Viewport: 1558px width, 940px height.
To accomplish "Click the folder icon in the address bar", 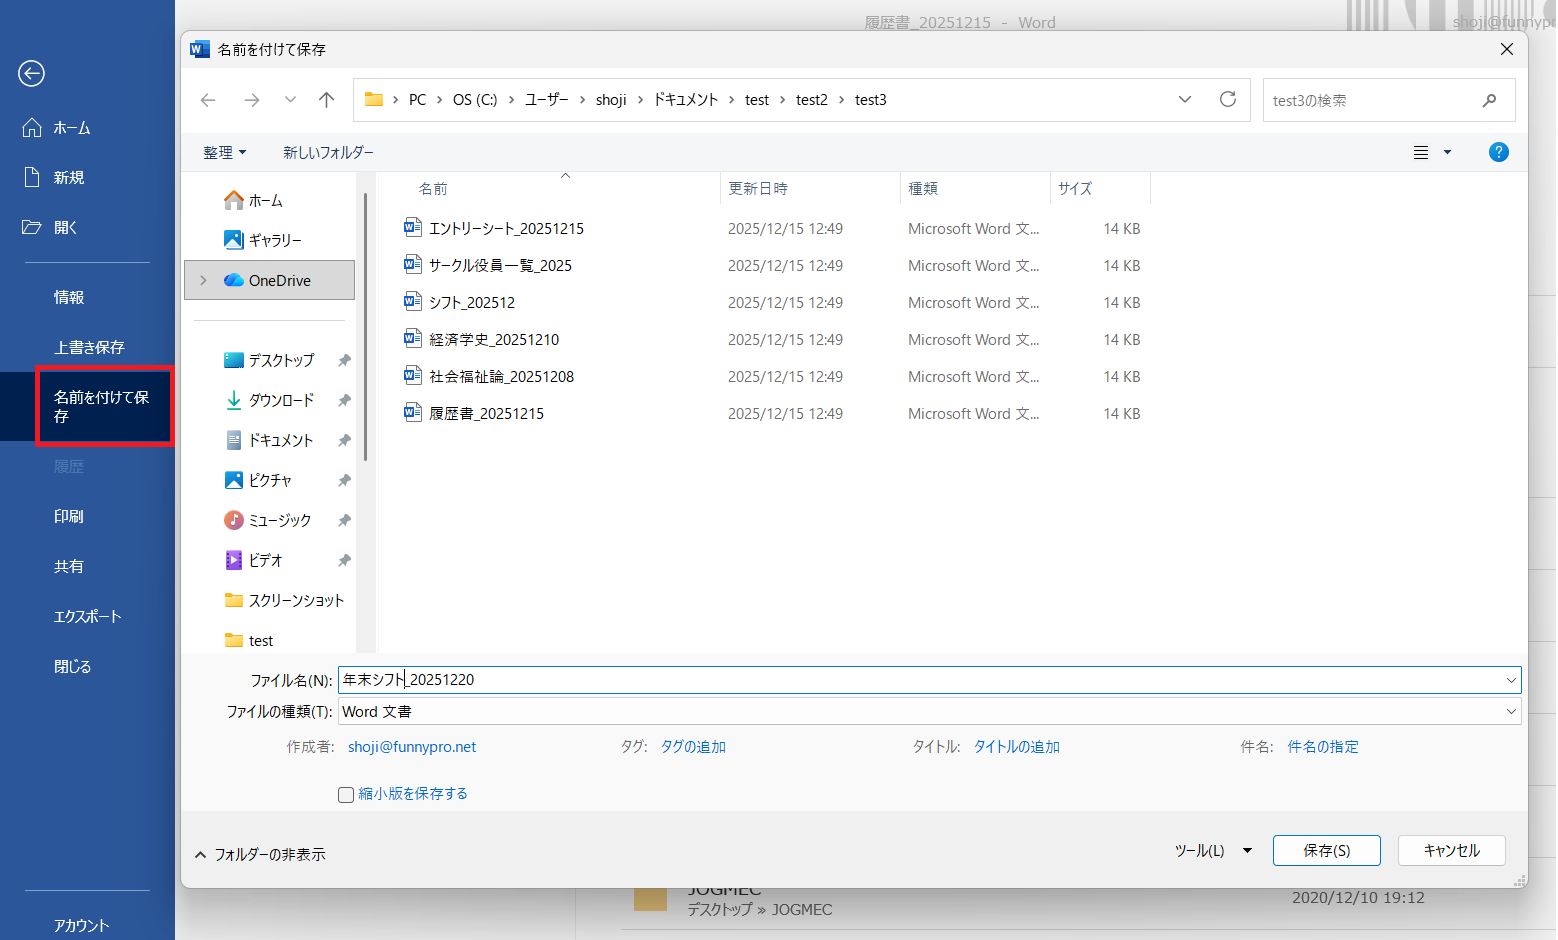I will coord(374,99).
